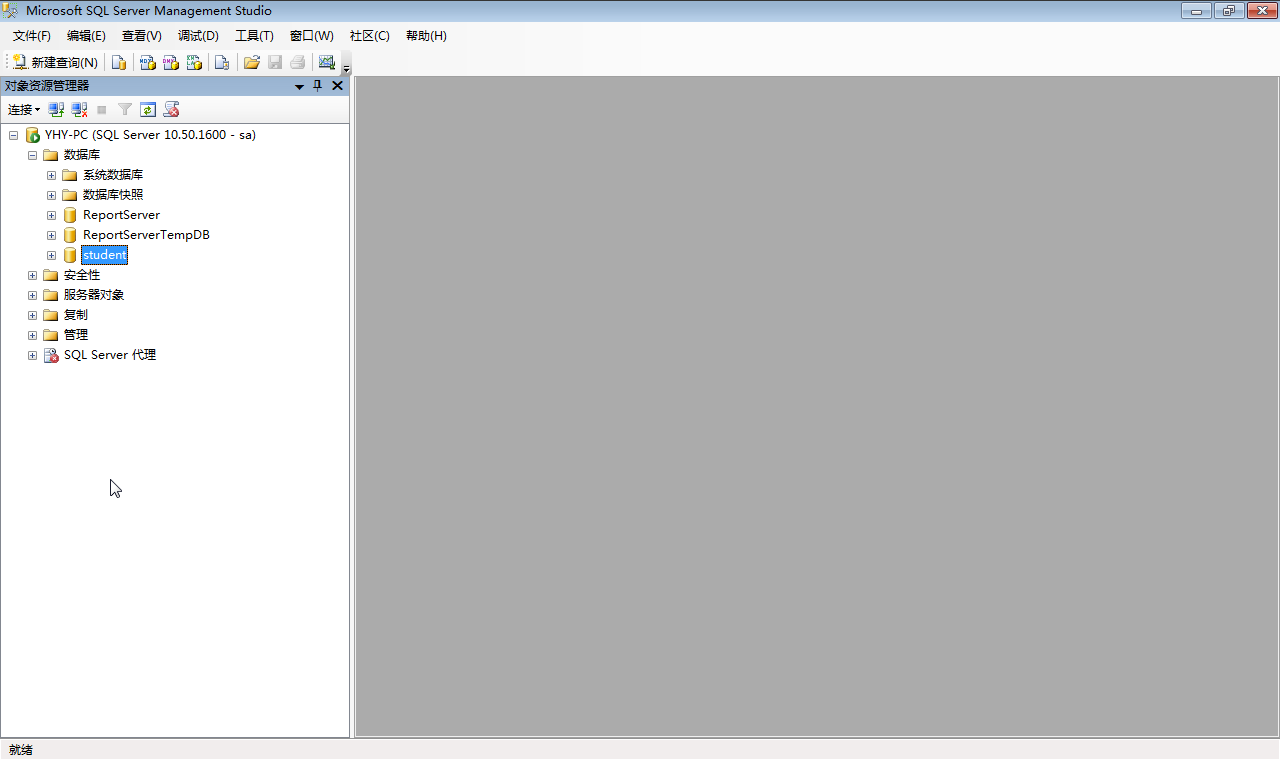Screen dimensions: 1280x760
Task: Expand the 管理 folder
Action: (32, 335)
